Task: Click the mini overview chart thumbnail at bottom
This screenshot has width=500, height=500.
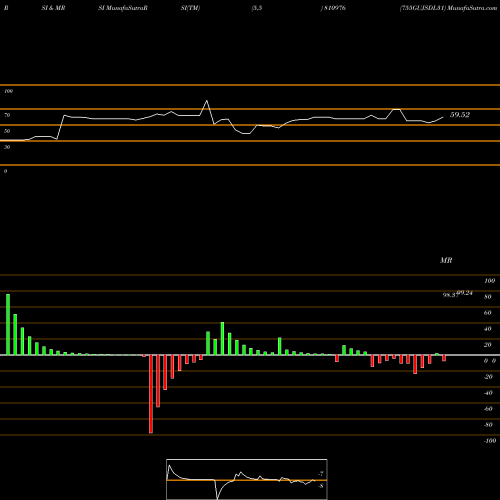Action: point(247,479)
